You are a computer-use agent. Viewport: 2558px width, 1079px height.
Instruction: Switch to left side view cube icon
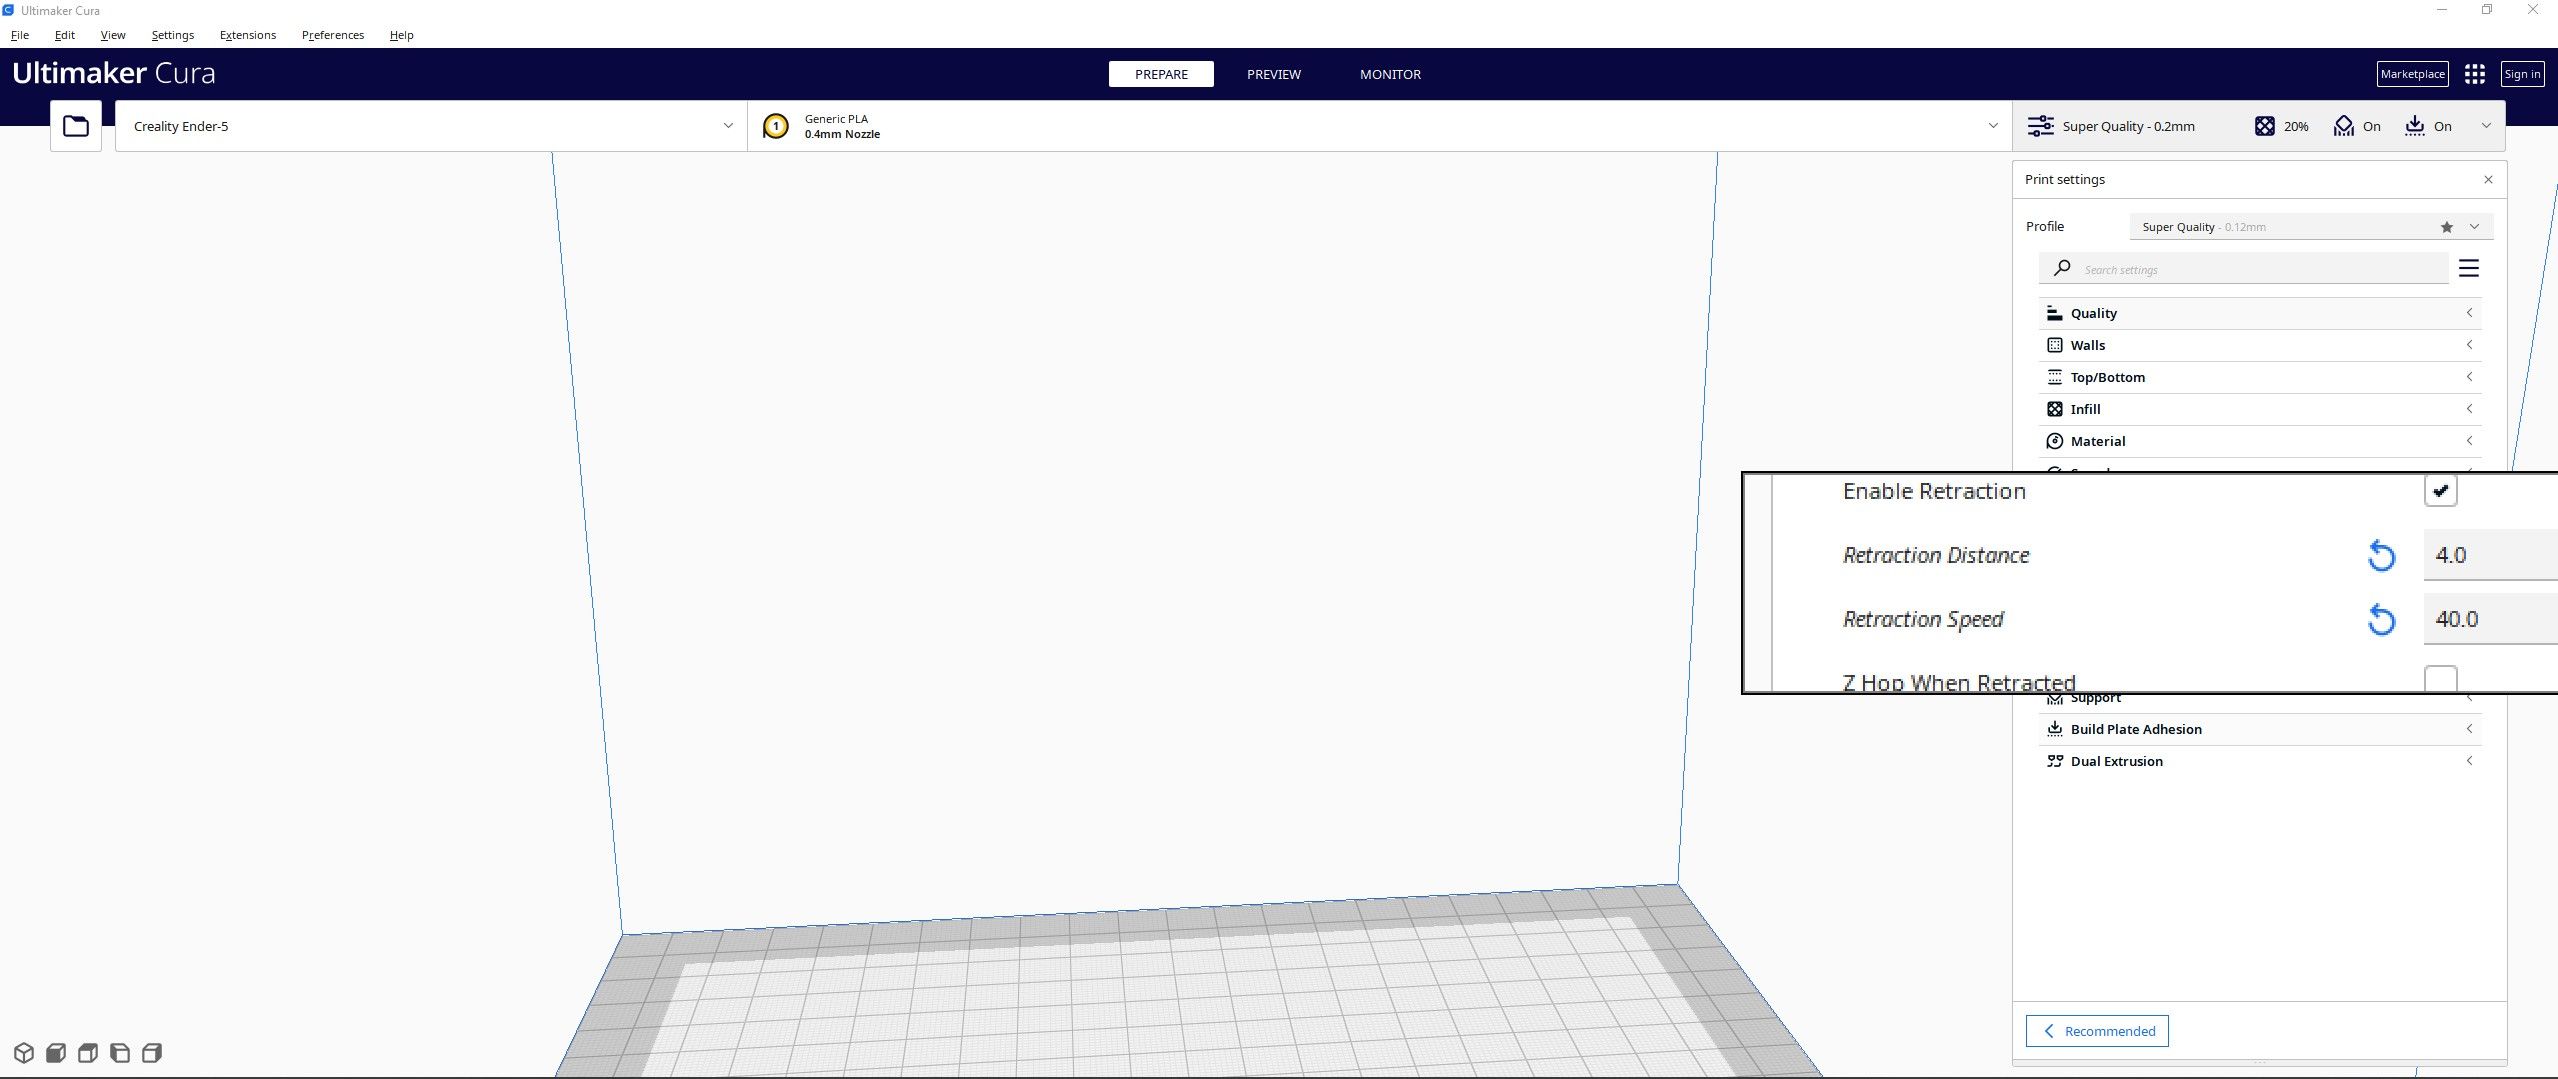click(x=120, y=1052)
